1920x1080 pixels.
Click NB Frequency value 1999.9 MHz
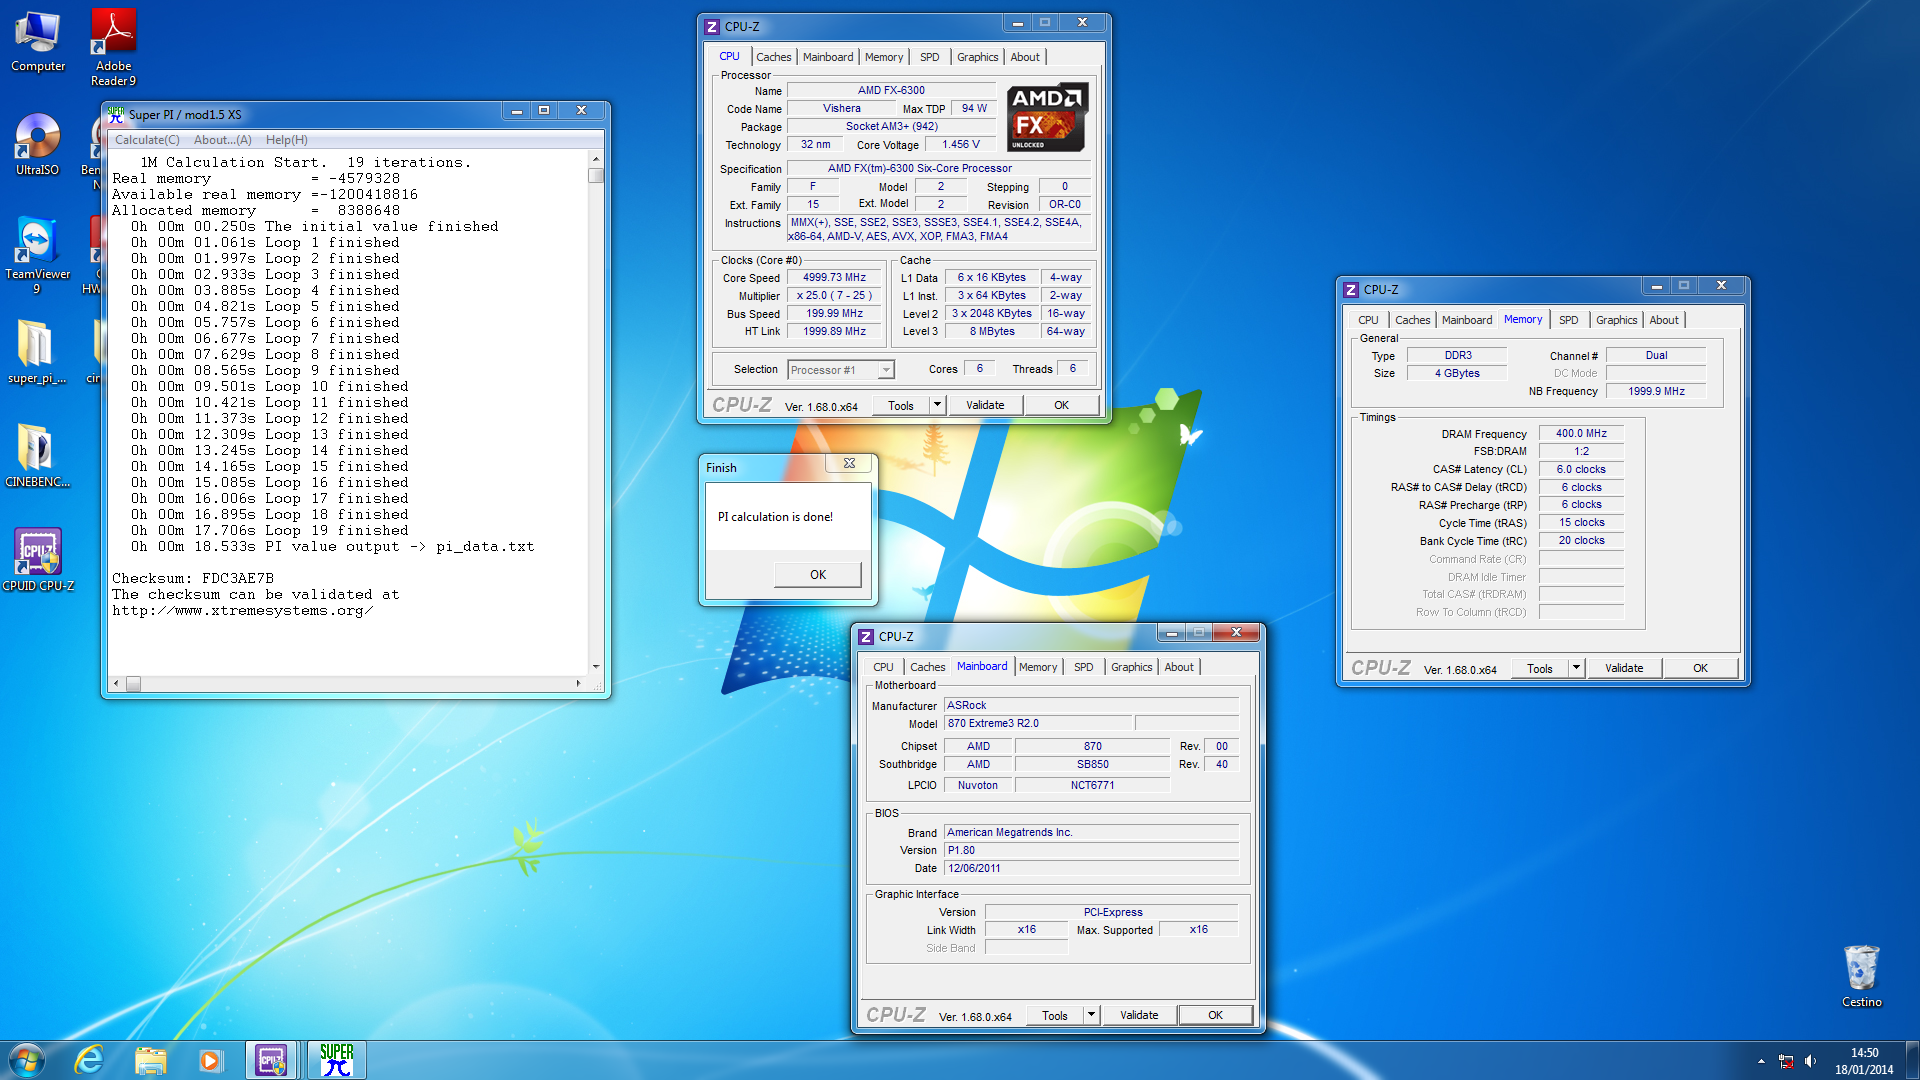(x=1656, y=391)
